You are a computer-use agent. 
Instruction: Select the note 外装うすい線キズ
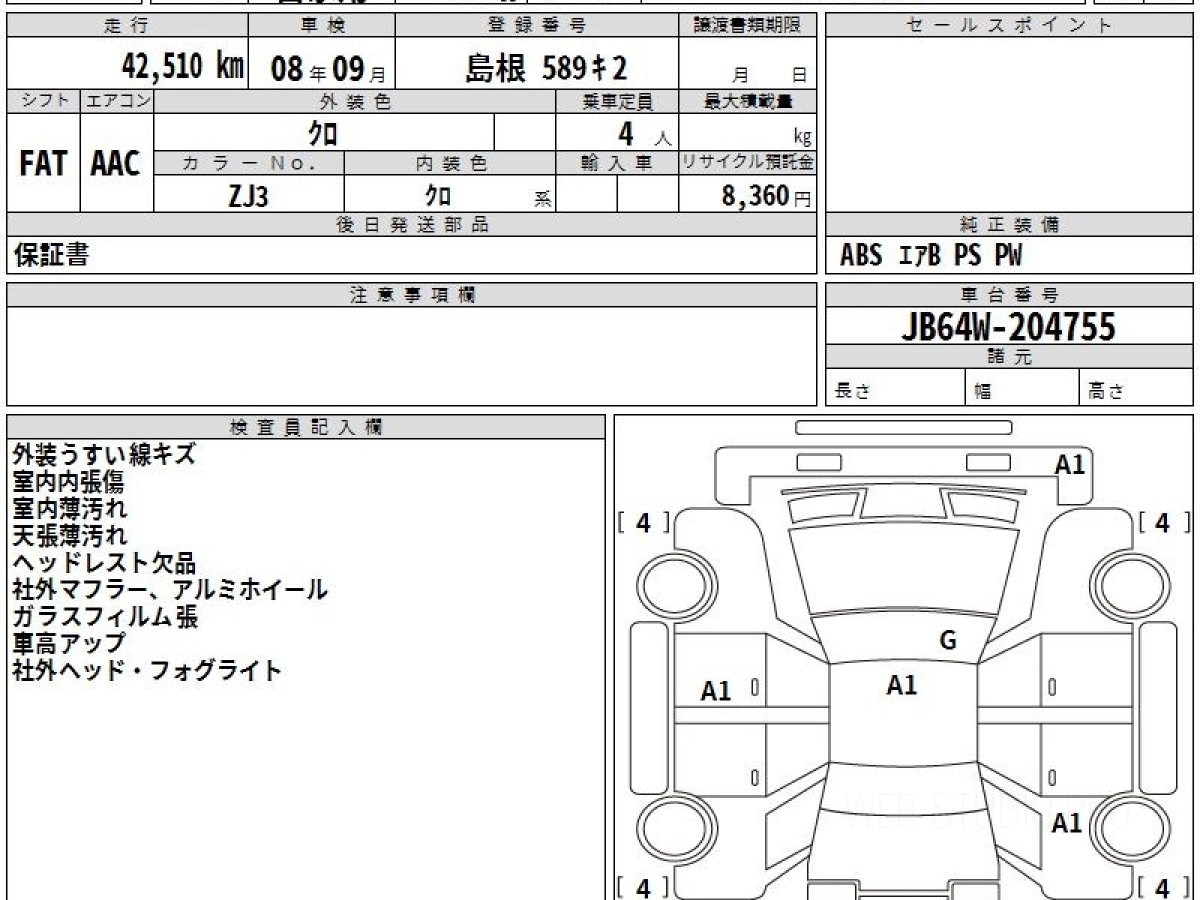(x=105, y=455)
